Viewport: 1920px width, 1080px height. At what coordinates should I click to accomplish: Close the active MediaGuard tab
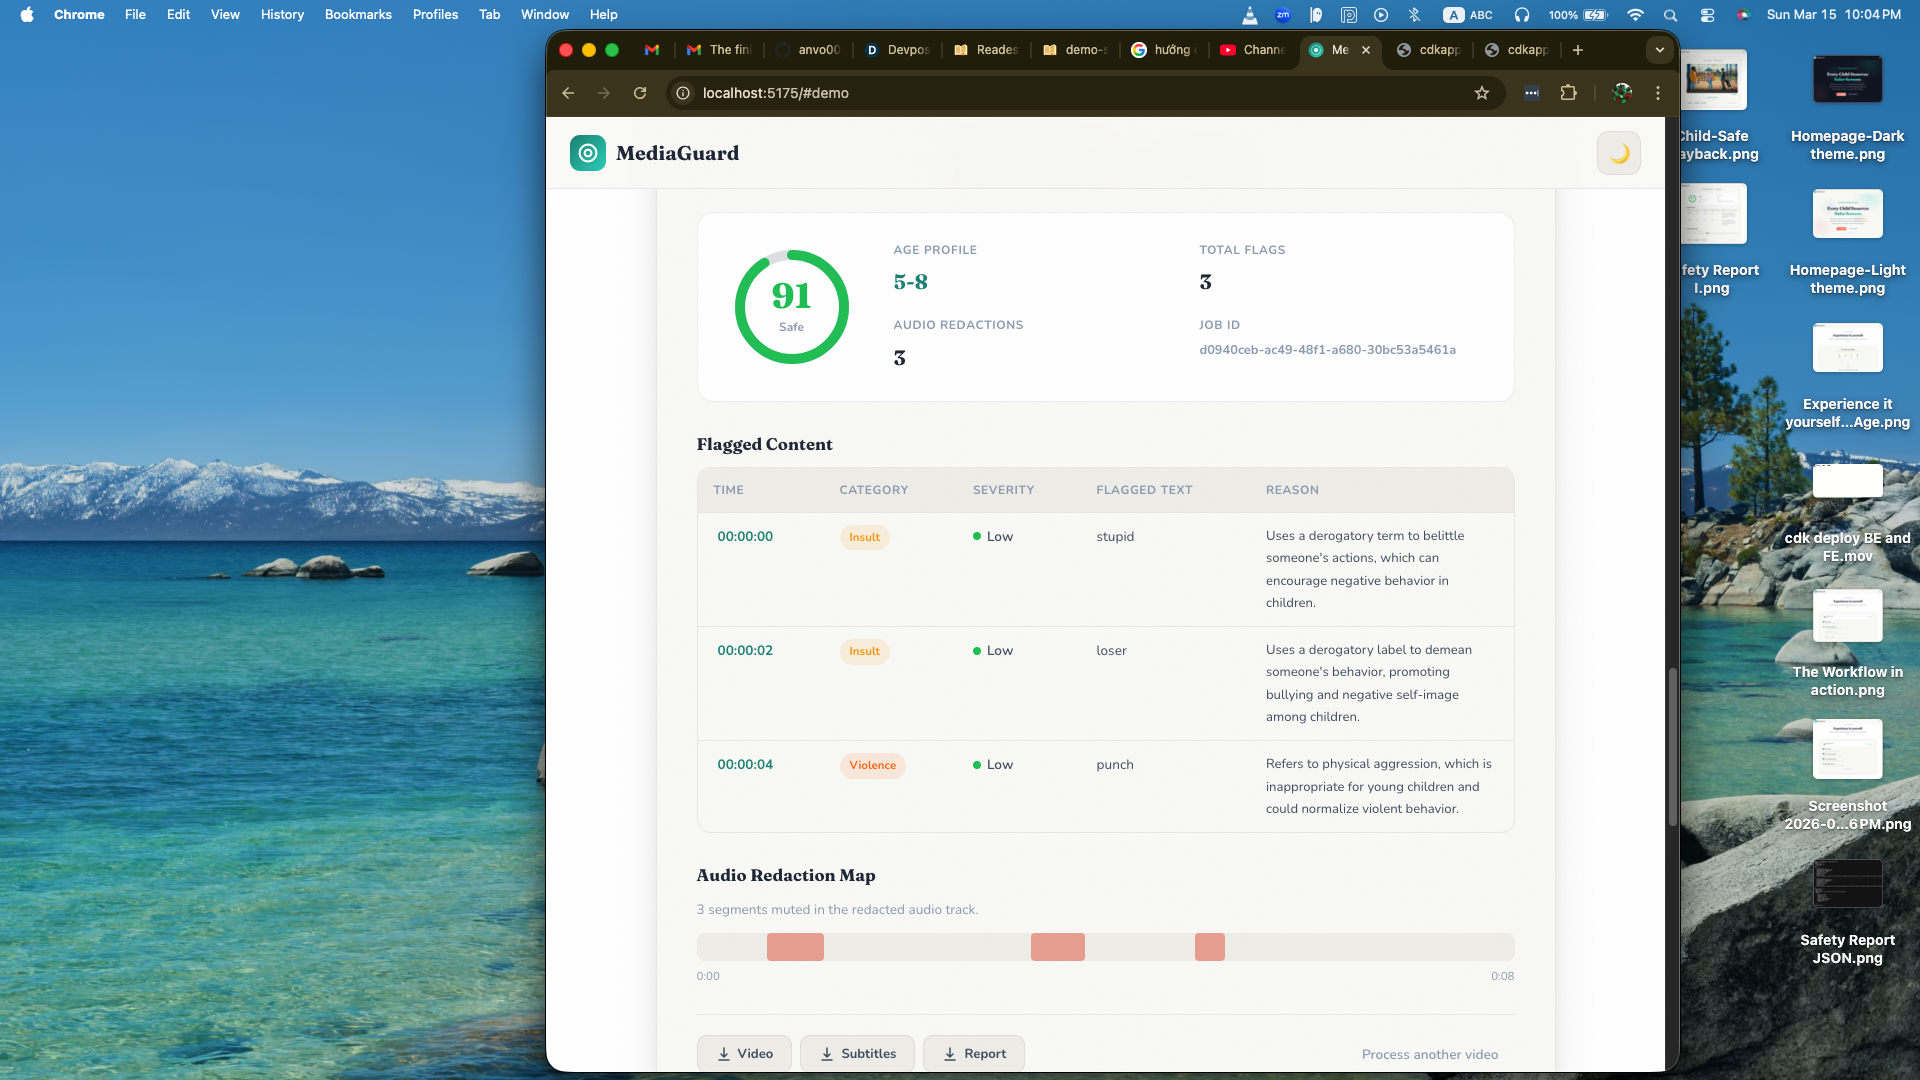[x=1366, y=50]
